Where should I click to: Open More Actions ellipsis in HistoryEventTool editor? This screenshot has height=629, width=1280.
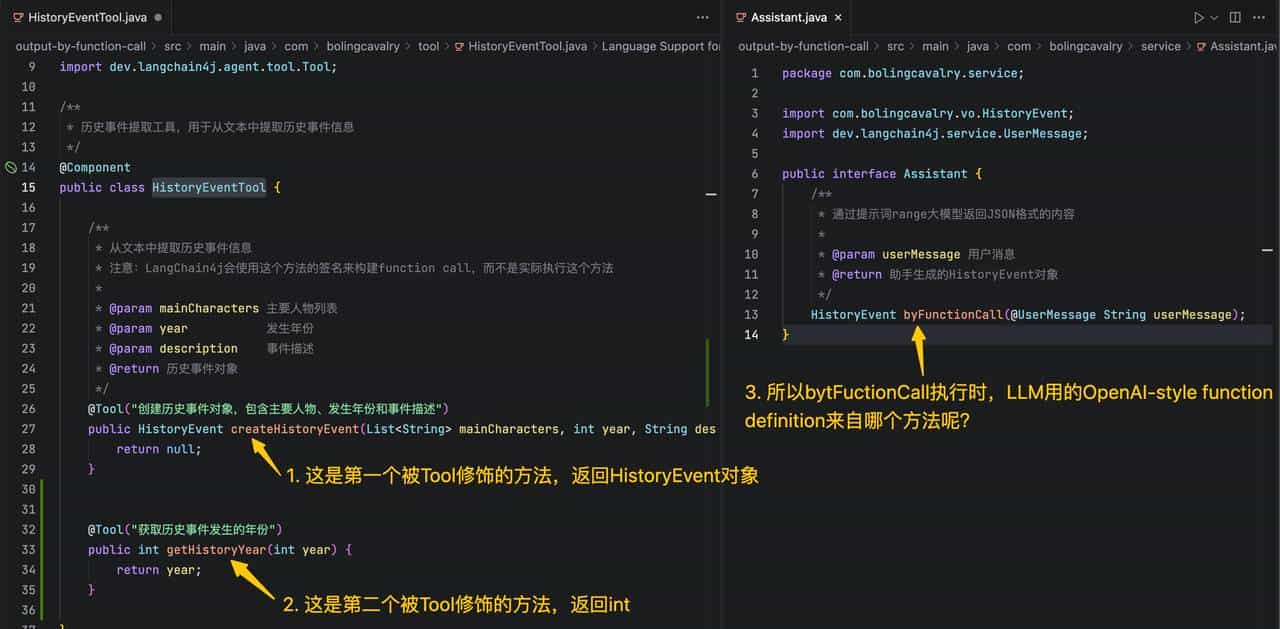tap(703, 17)
